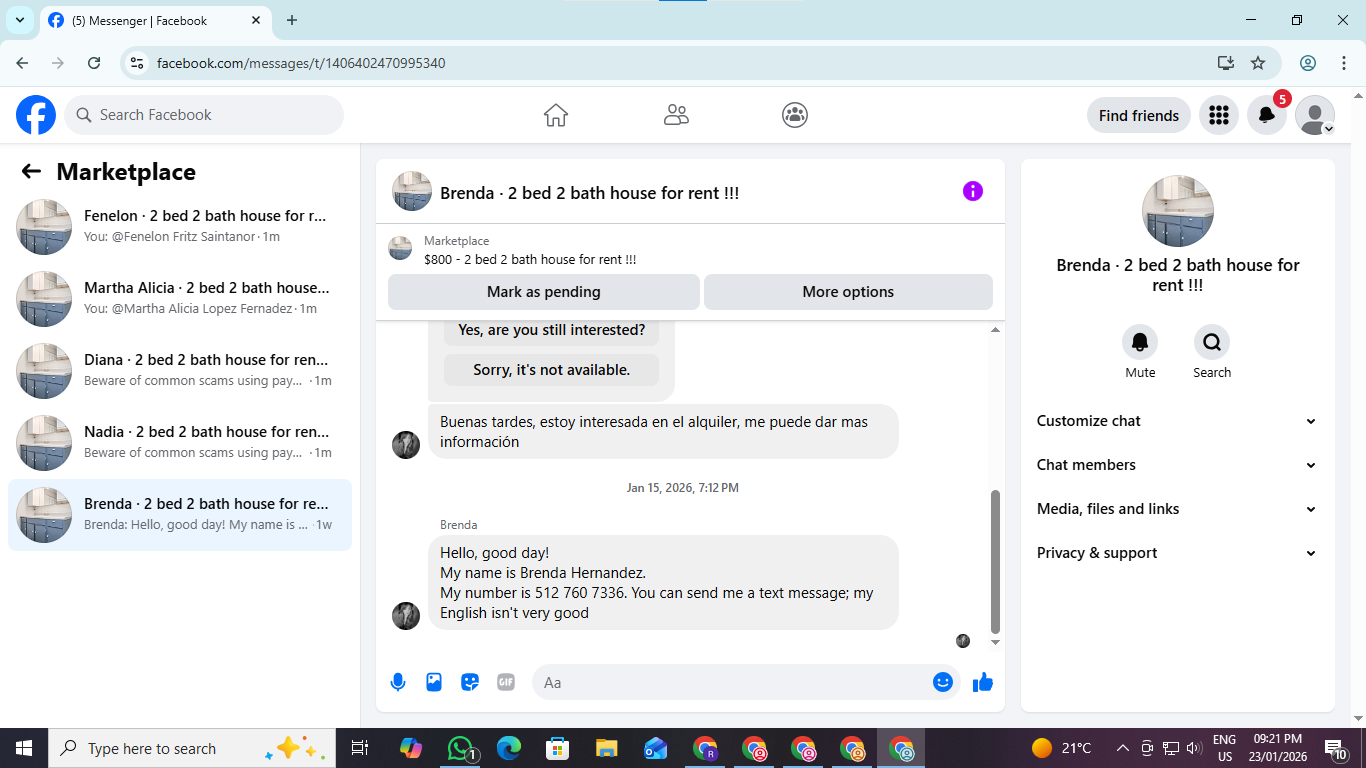Choose a sticker icon
Image resolution: width=1366 pixels, height=768 pixels.
(x=470, y=682)
